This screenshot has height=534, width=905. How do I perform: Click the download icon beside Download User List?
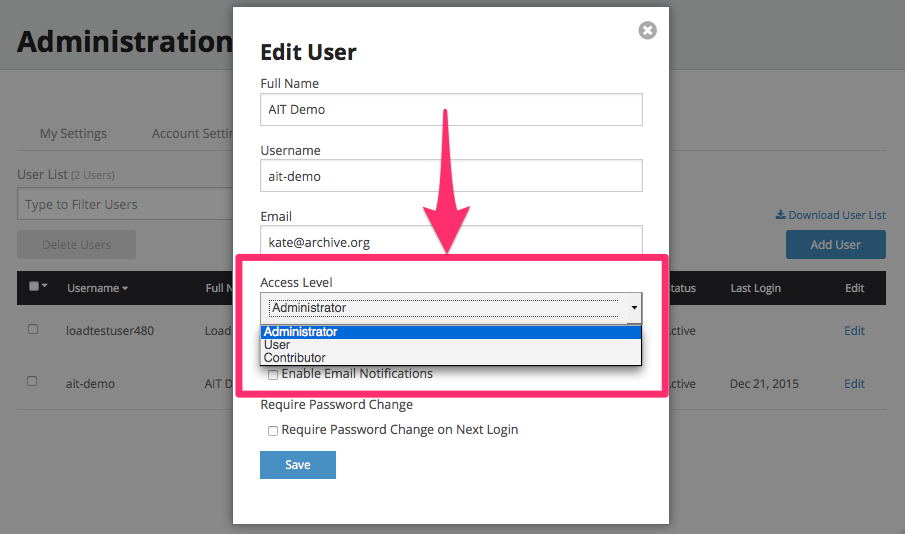tap(780, 215)
